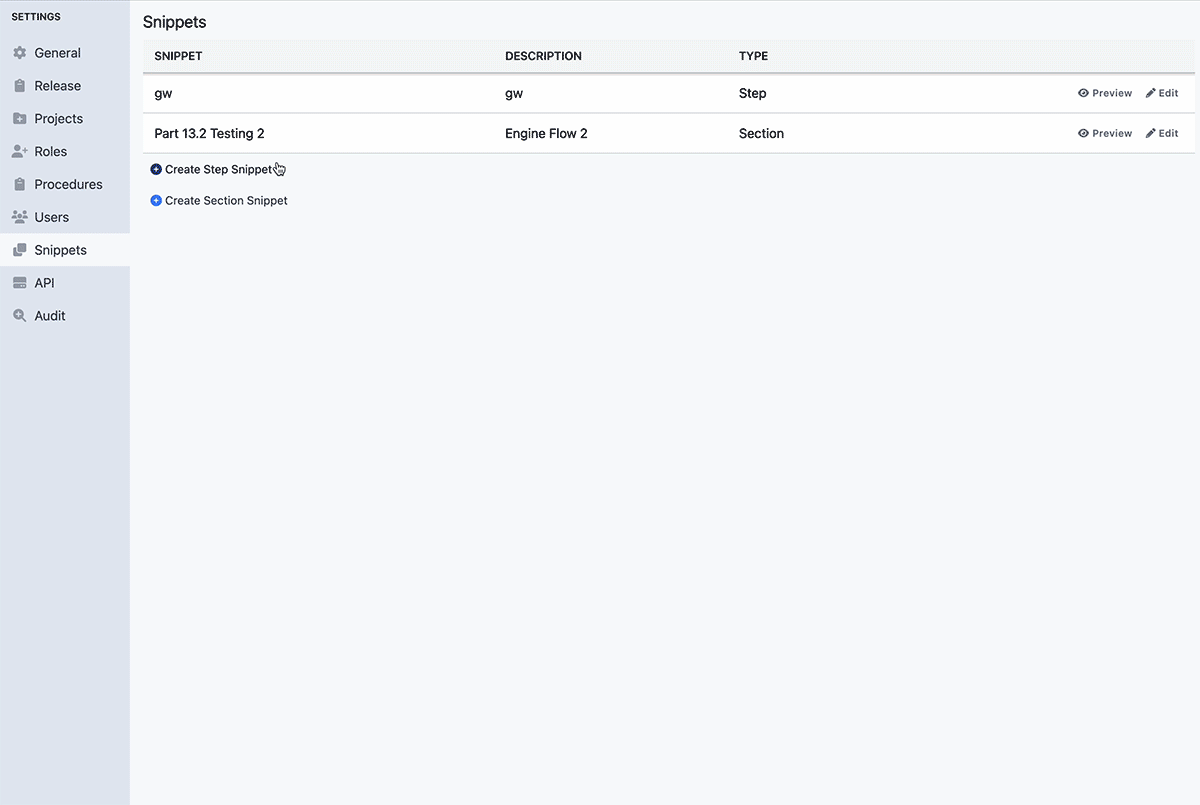Preview the gw snippet

coord(1104,92)
